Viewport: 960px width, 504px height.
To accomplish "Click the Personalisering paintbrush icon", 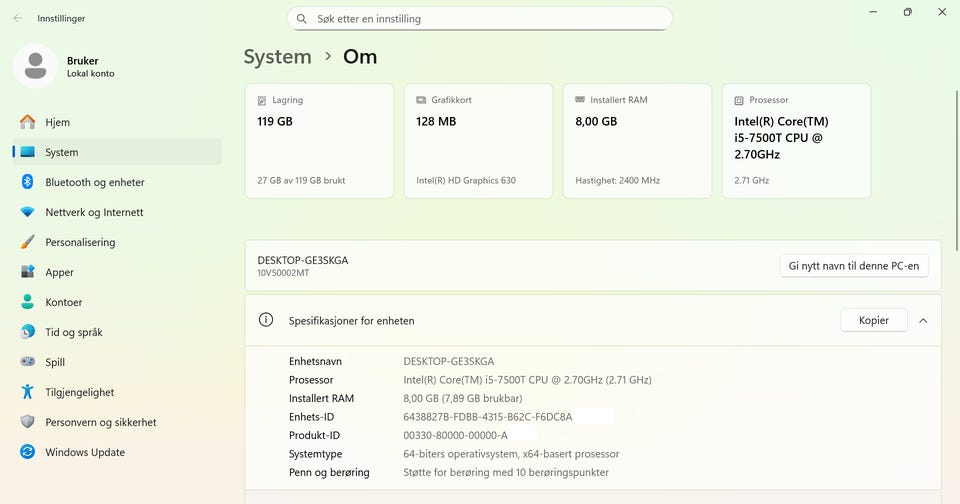I will [28, 242].
